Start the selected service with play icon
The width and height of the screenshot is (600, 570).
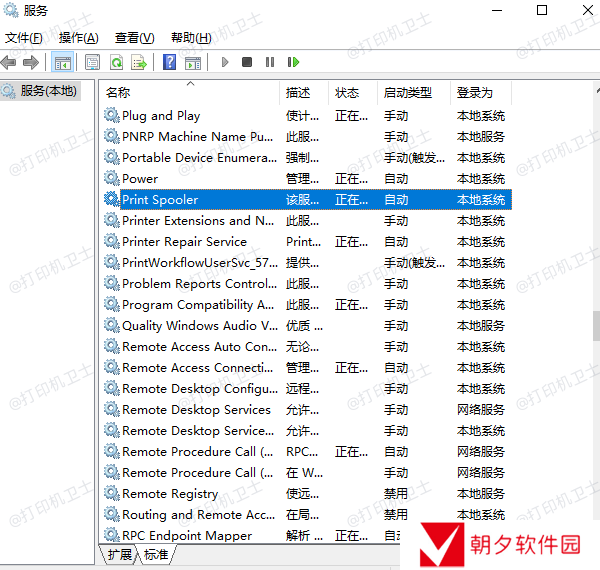225,62
